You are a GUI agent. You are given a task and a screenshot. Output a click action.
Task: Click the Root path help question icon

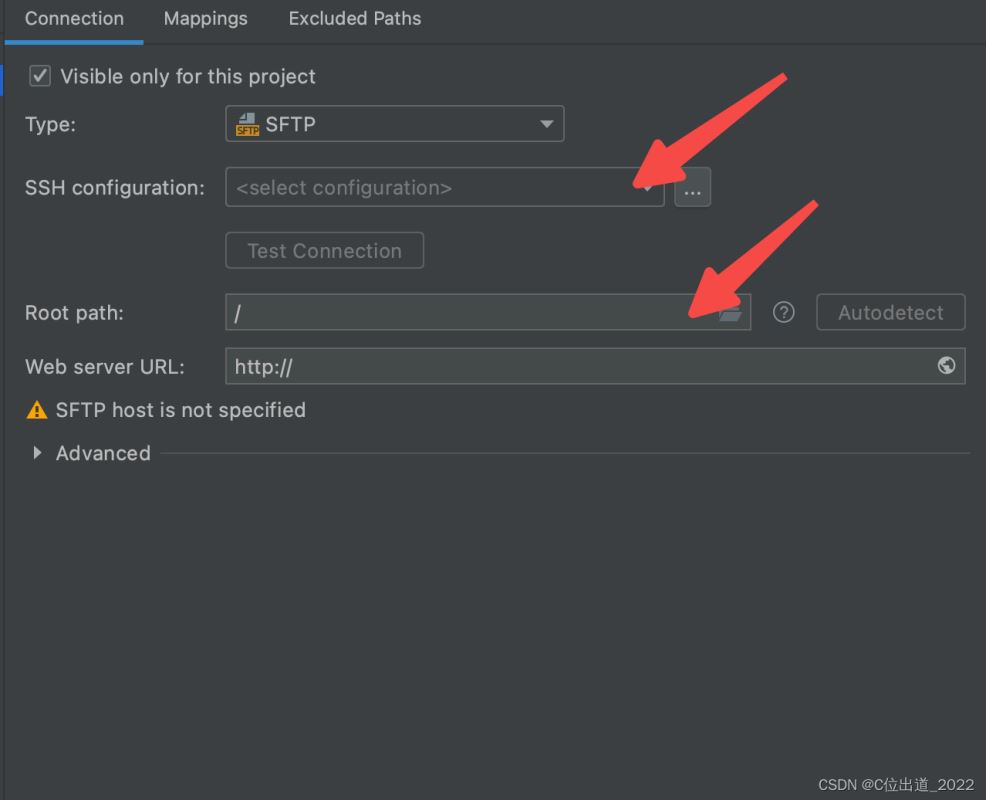pos(784,312)
